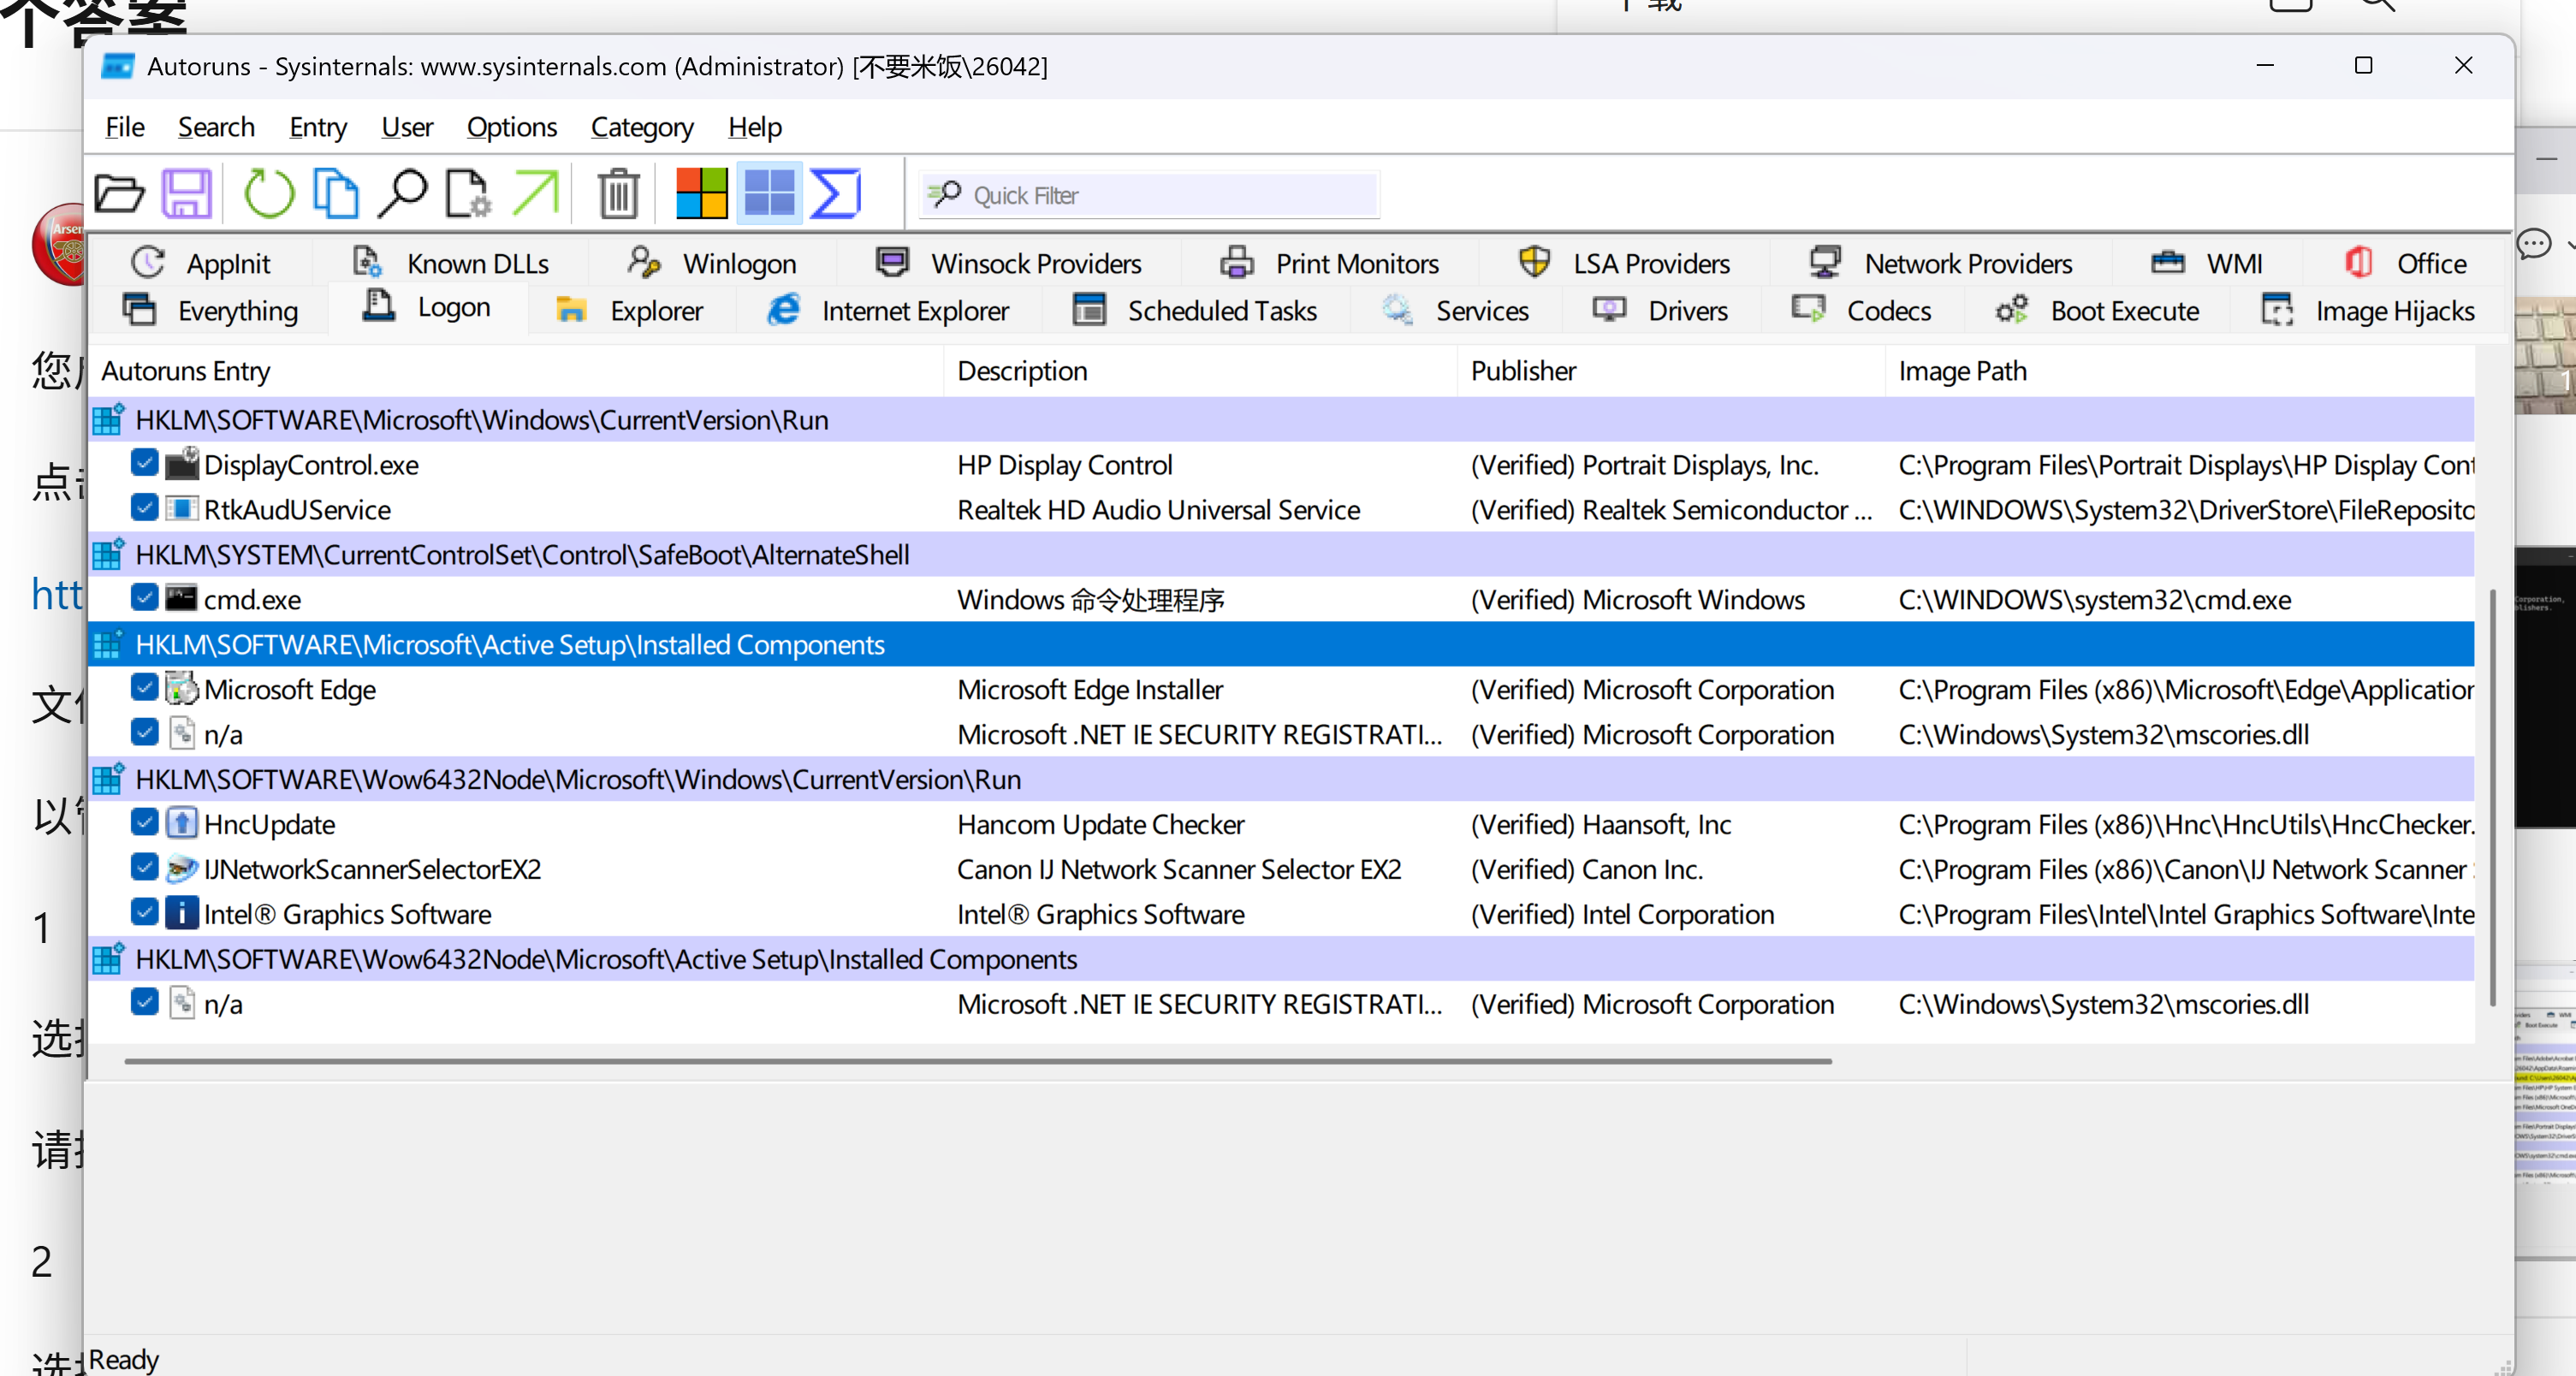Disable the cmd.exe autorun checkbox
Screen dimensions: 2576x1376
[144, 598]
